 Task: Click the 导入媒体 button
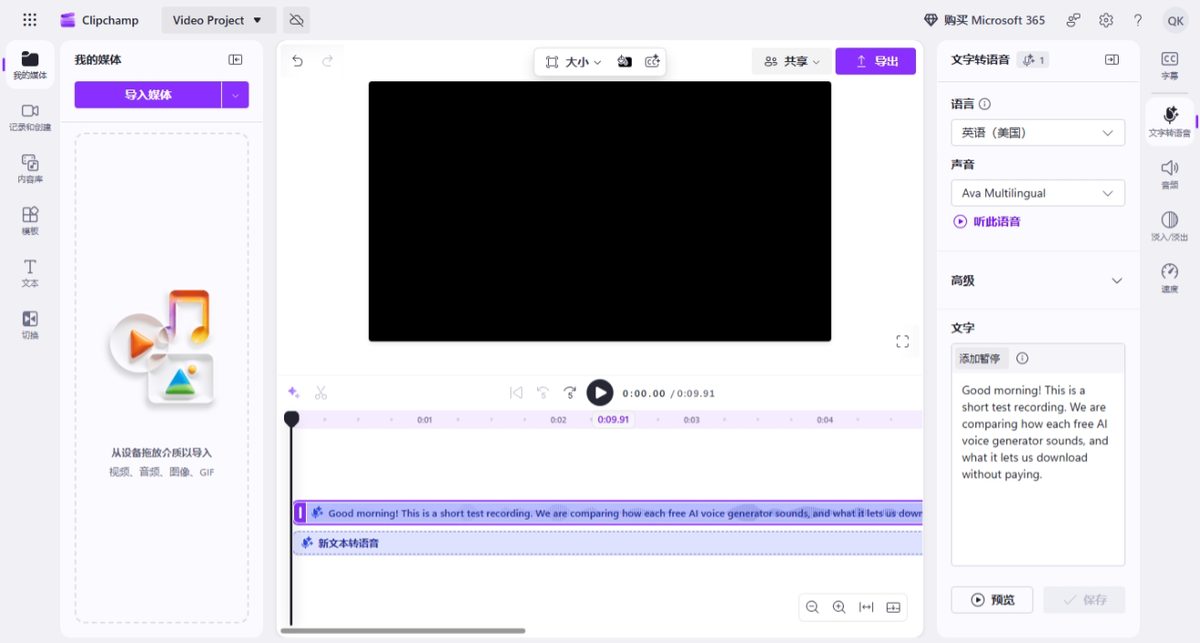click(148, 95)
